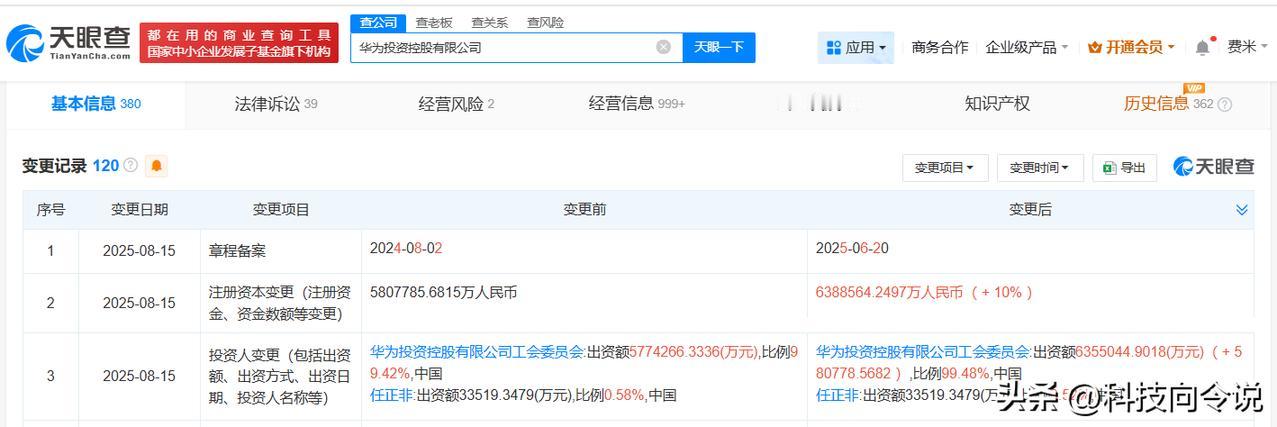Click the 商务合作 link
The image size is (1277, 427).
[x=940, y=47]
